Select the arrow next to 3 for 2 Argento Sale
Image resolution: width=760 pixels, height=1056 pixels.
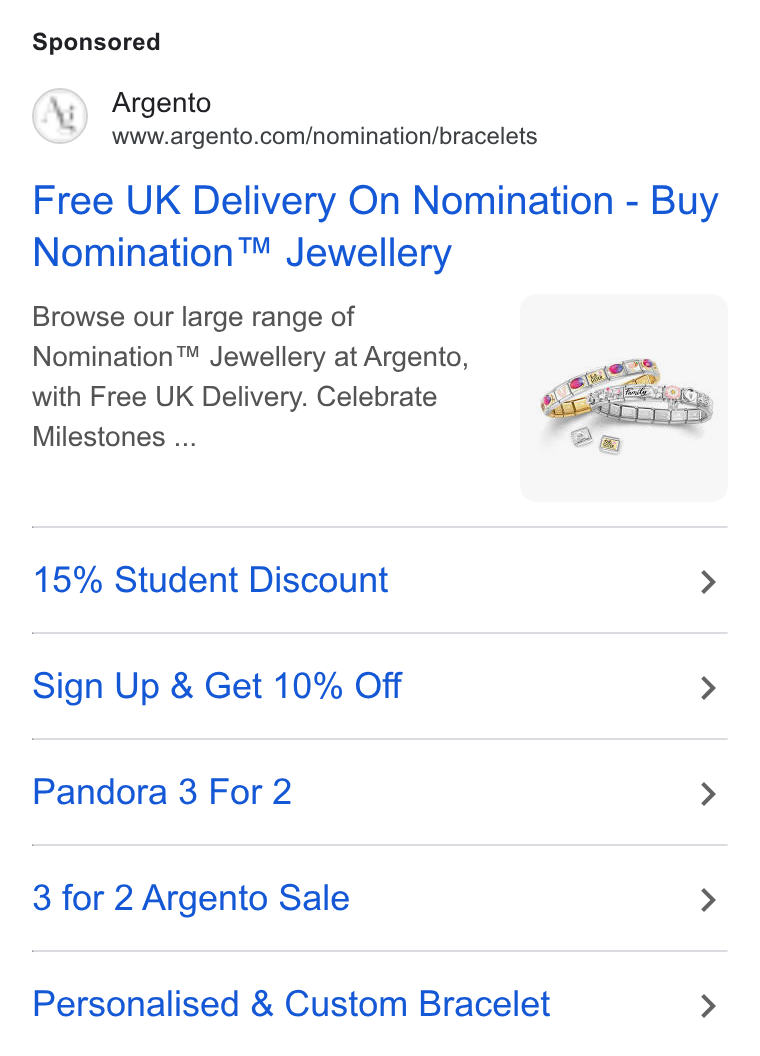click(707, 900)
